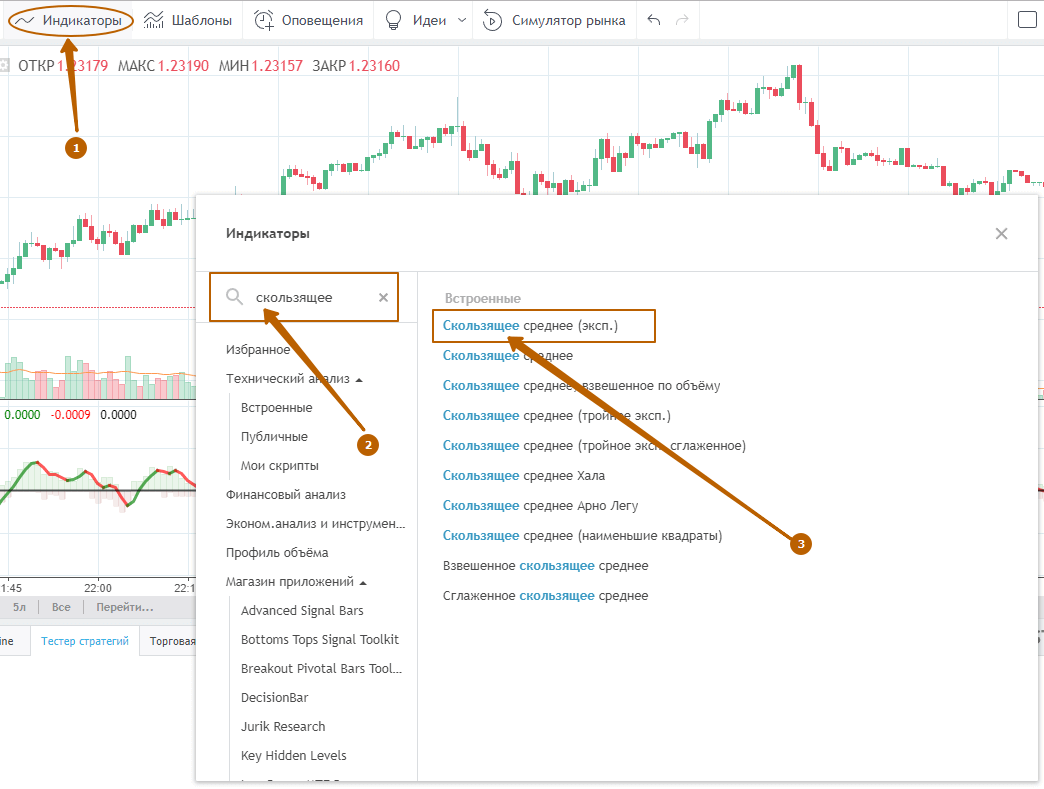Click the Идеи lightbulb icon
Viewport: 1044px width, 789px height.
click(x=394, y=19)
